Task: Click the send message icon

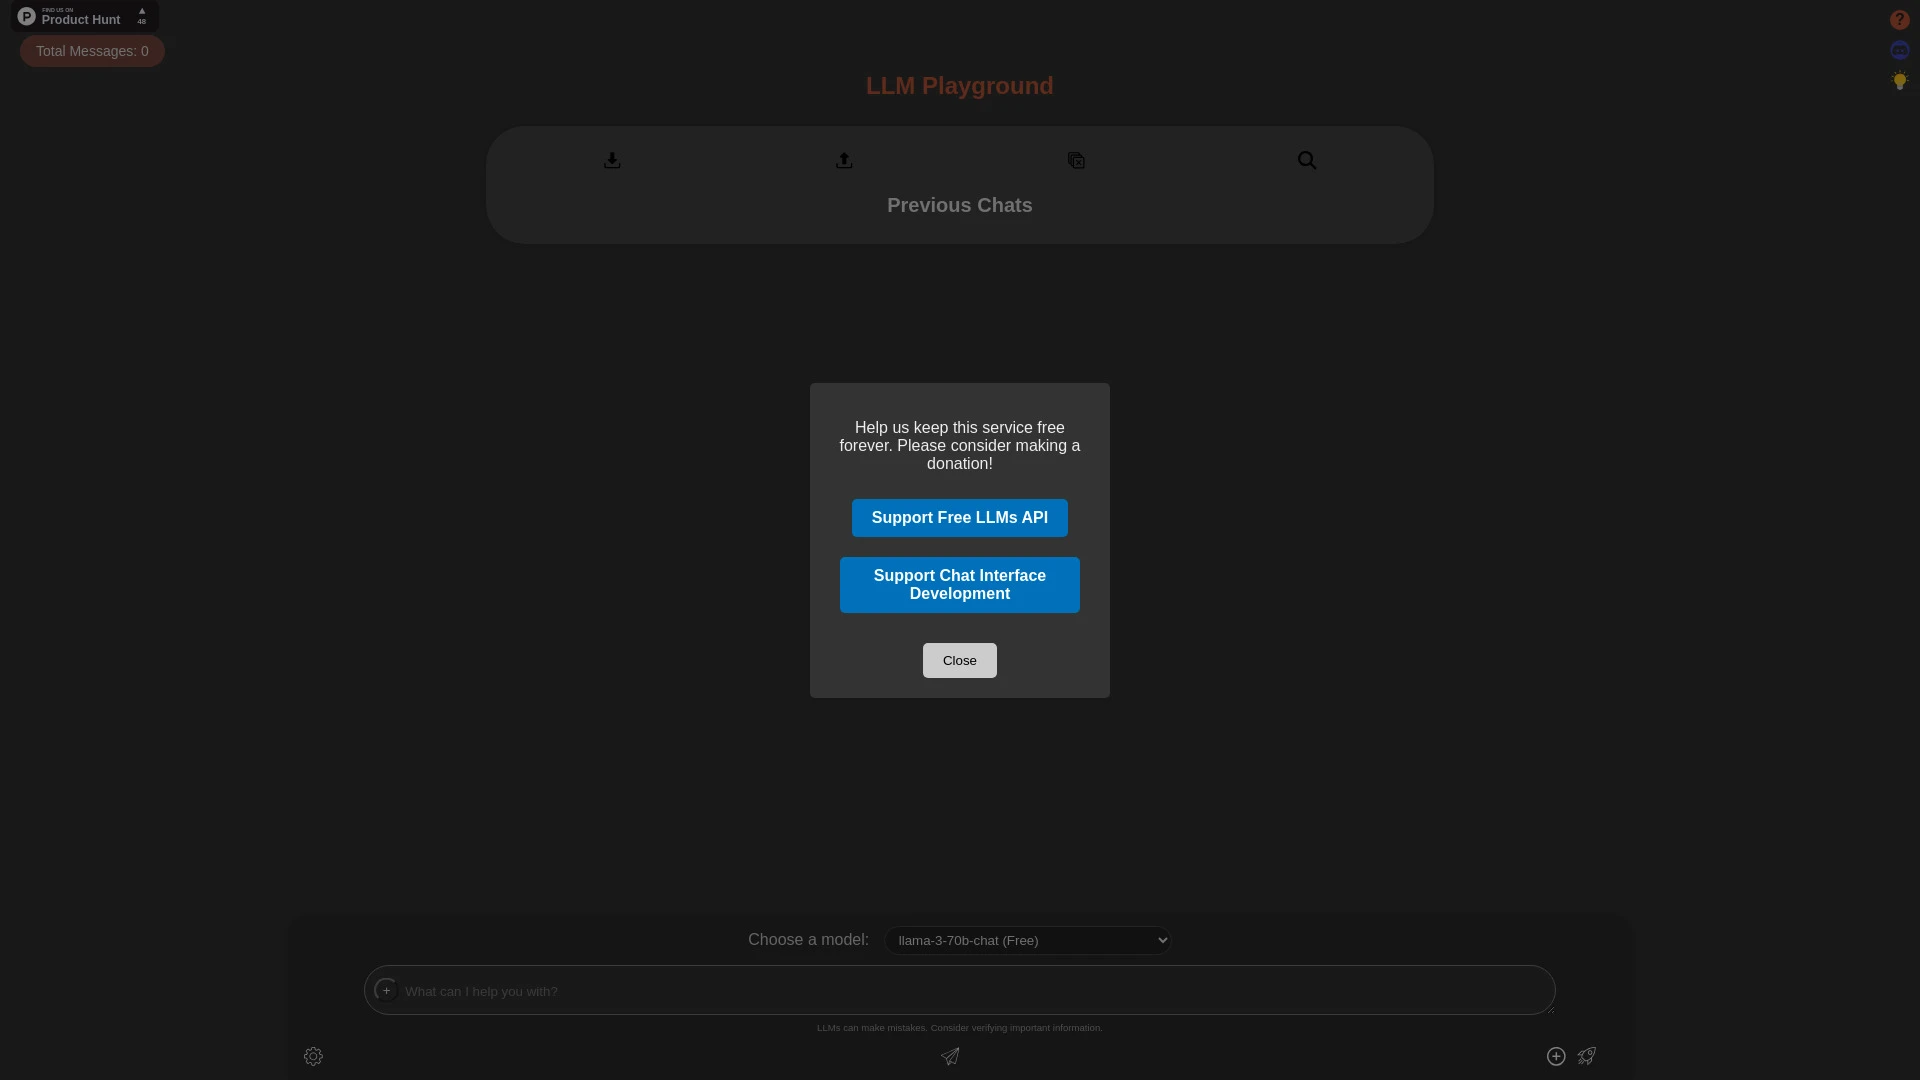Action: click(949, 1055)
